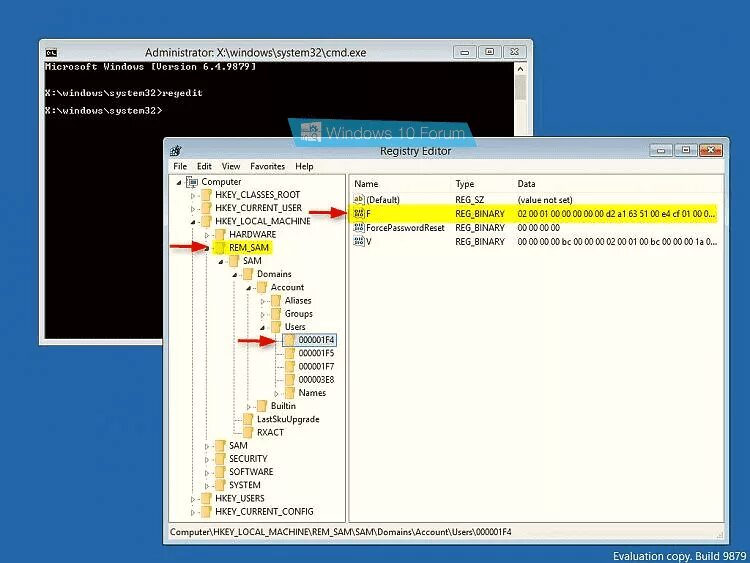
Task: Expand the HKEY_CURRENT_CONFIG node
Action: click(193, 513)
